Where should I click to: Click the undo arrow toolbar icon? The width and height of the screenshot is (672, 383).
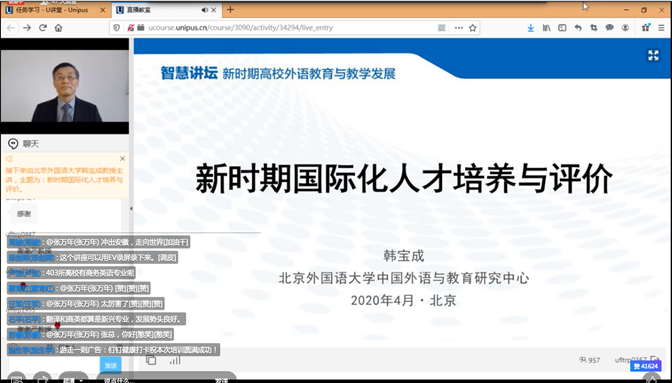(x=578, y=28)
